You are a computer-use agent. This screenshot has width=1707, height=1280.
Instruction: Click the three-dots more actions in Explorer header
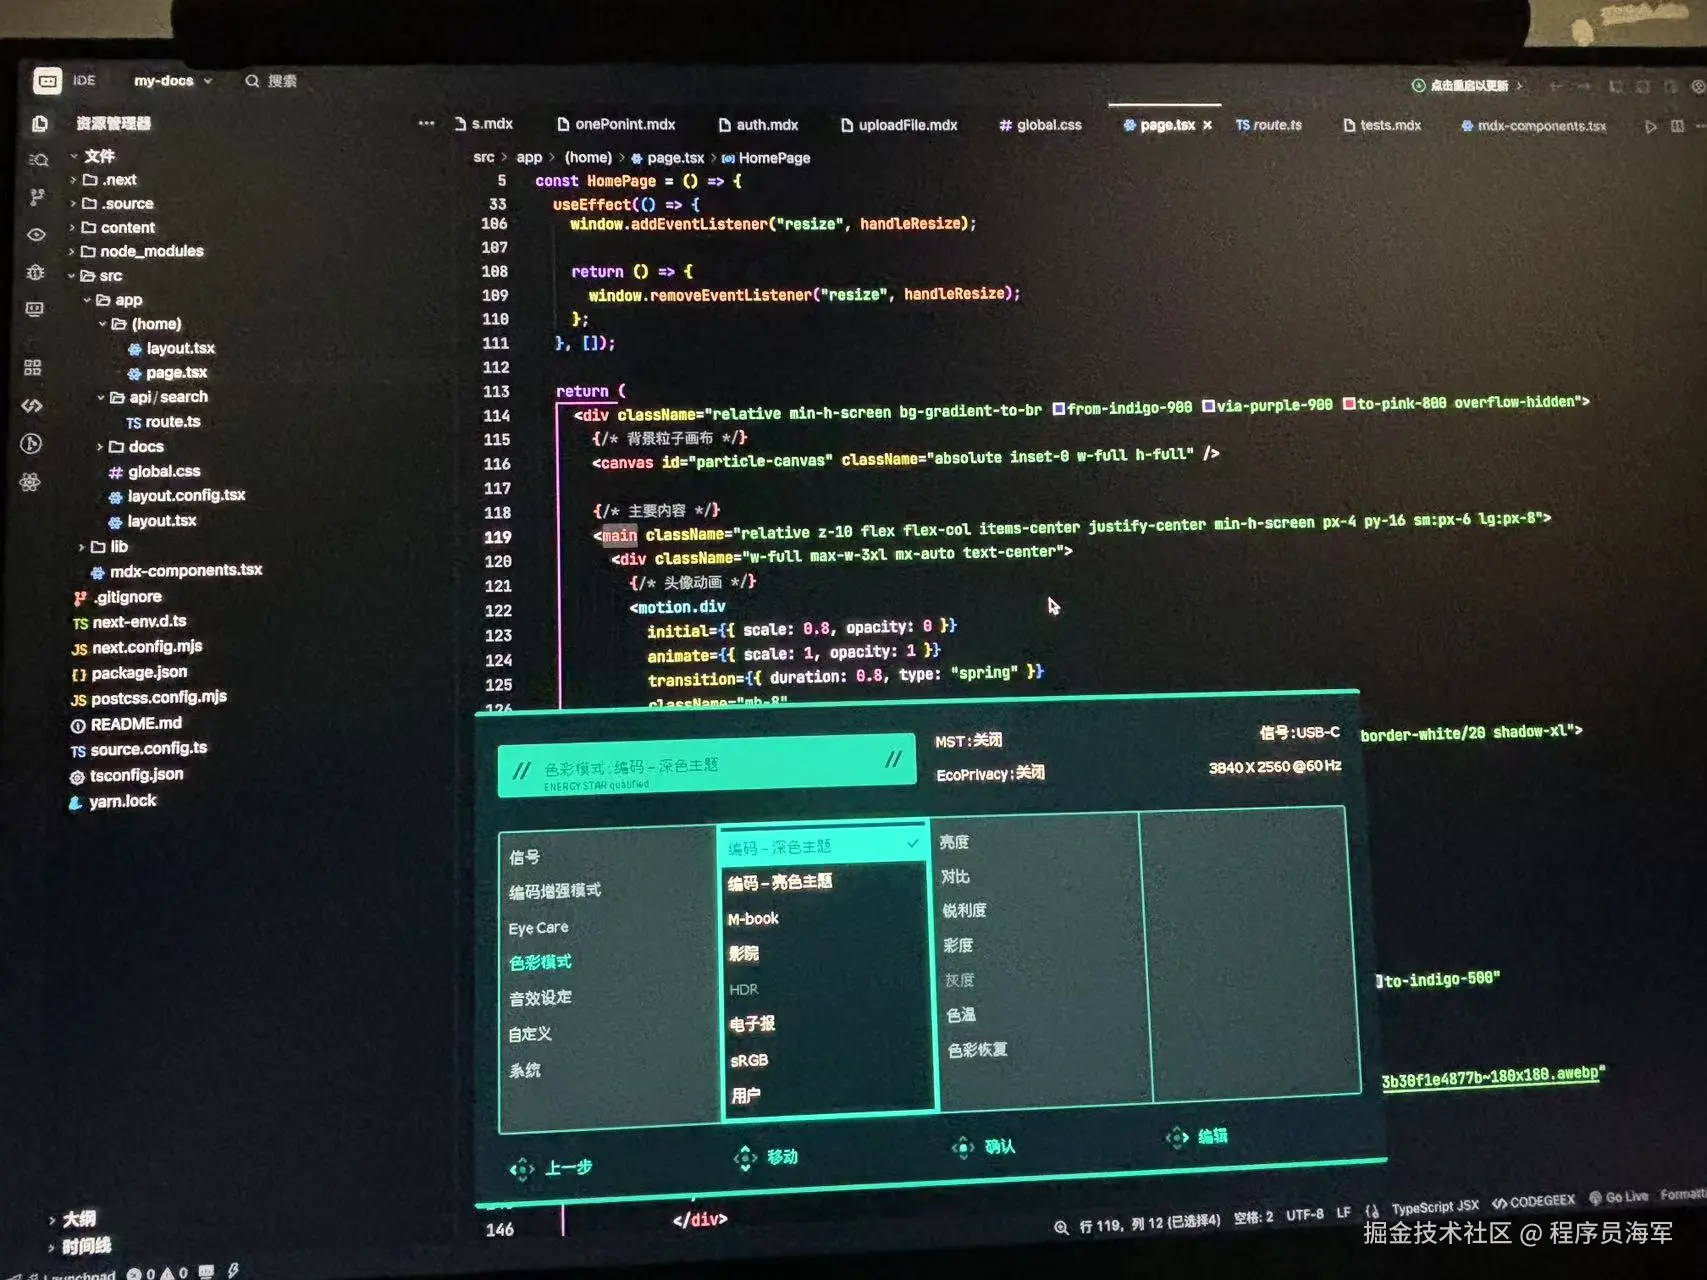coord(426,123)
